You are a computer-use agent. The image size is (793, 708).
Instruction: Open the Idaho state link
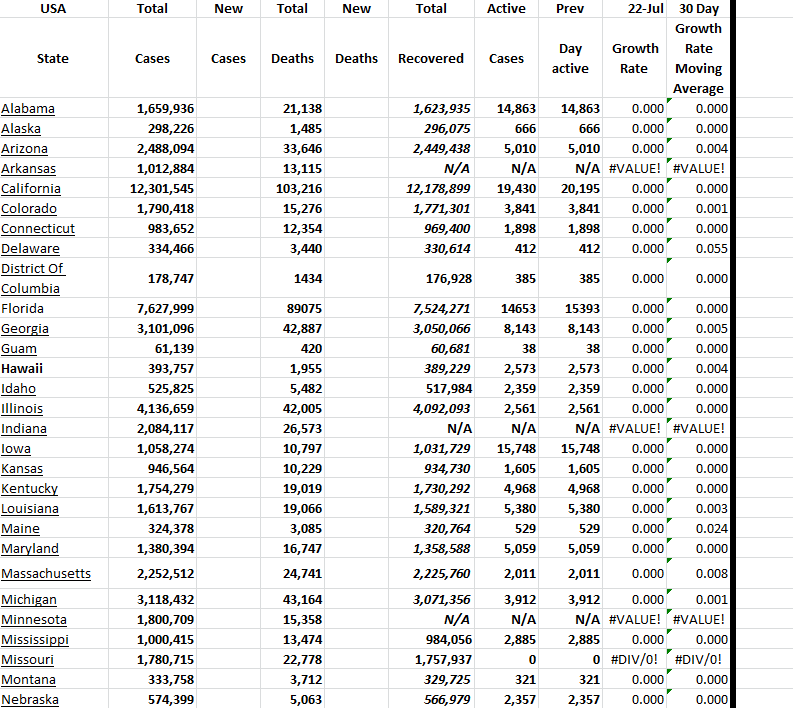click(x=18, y=388)
